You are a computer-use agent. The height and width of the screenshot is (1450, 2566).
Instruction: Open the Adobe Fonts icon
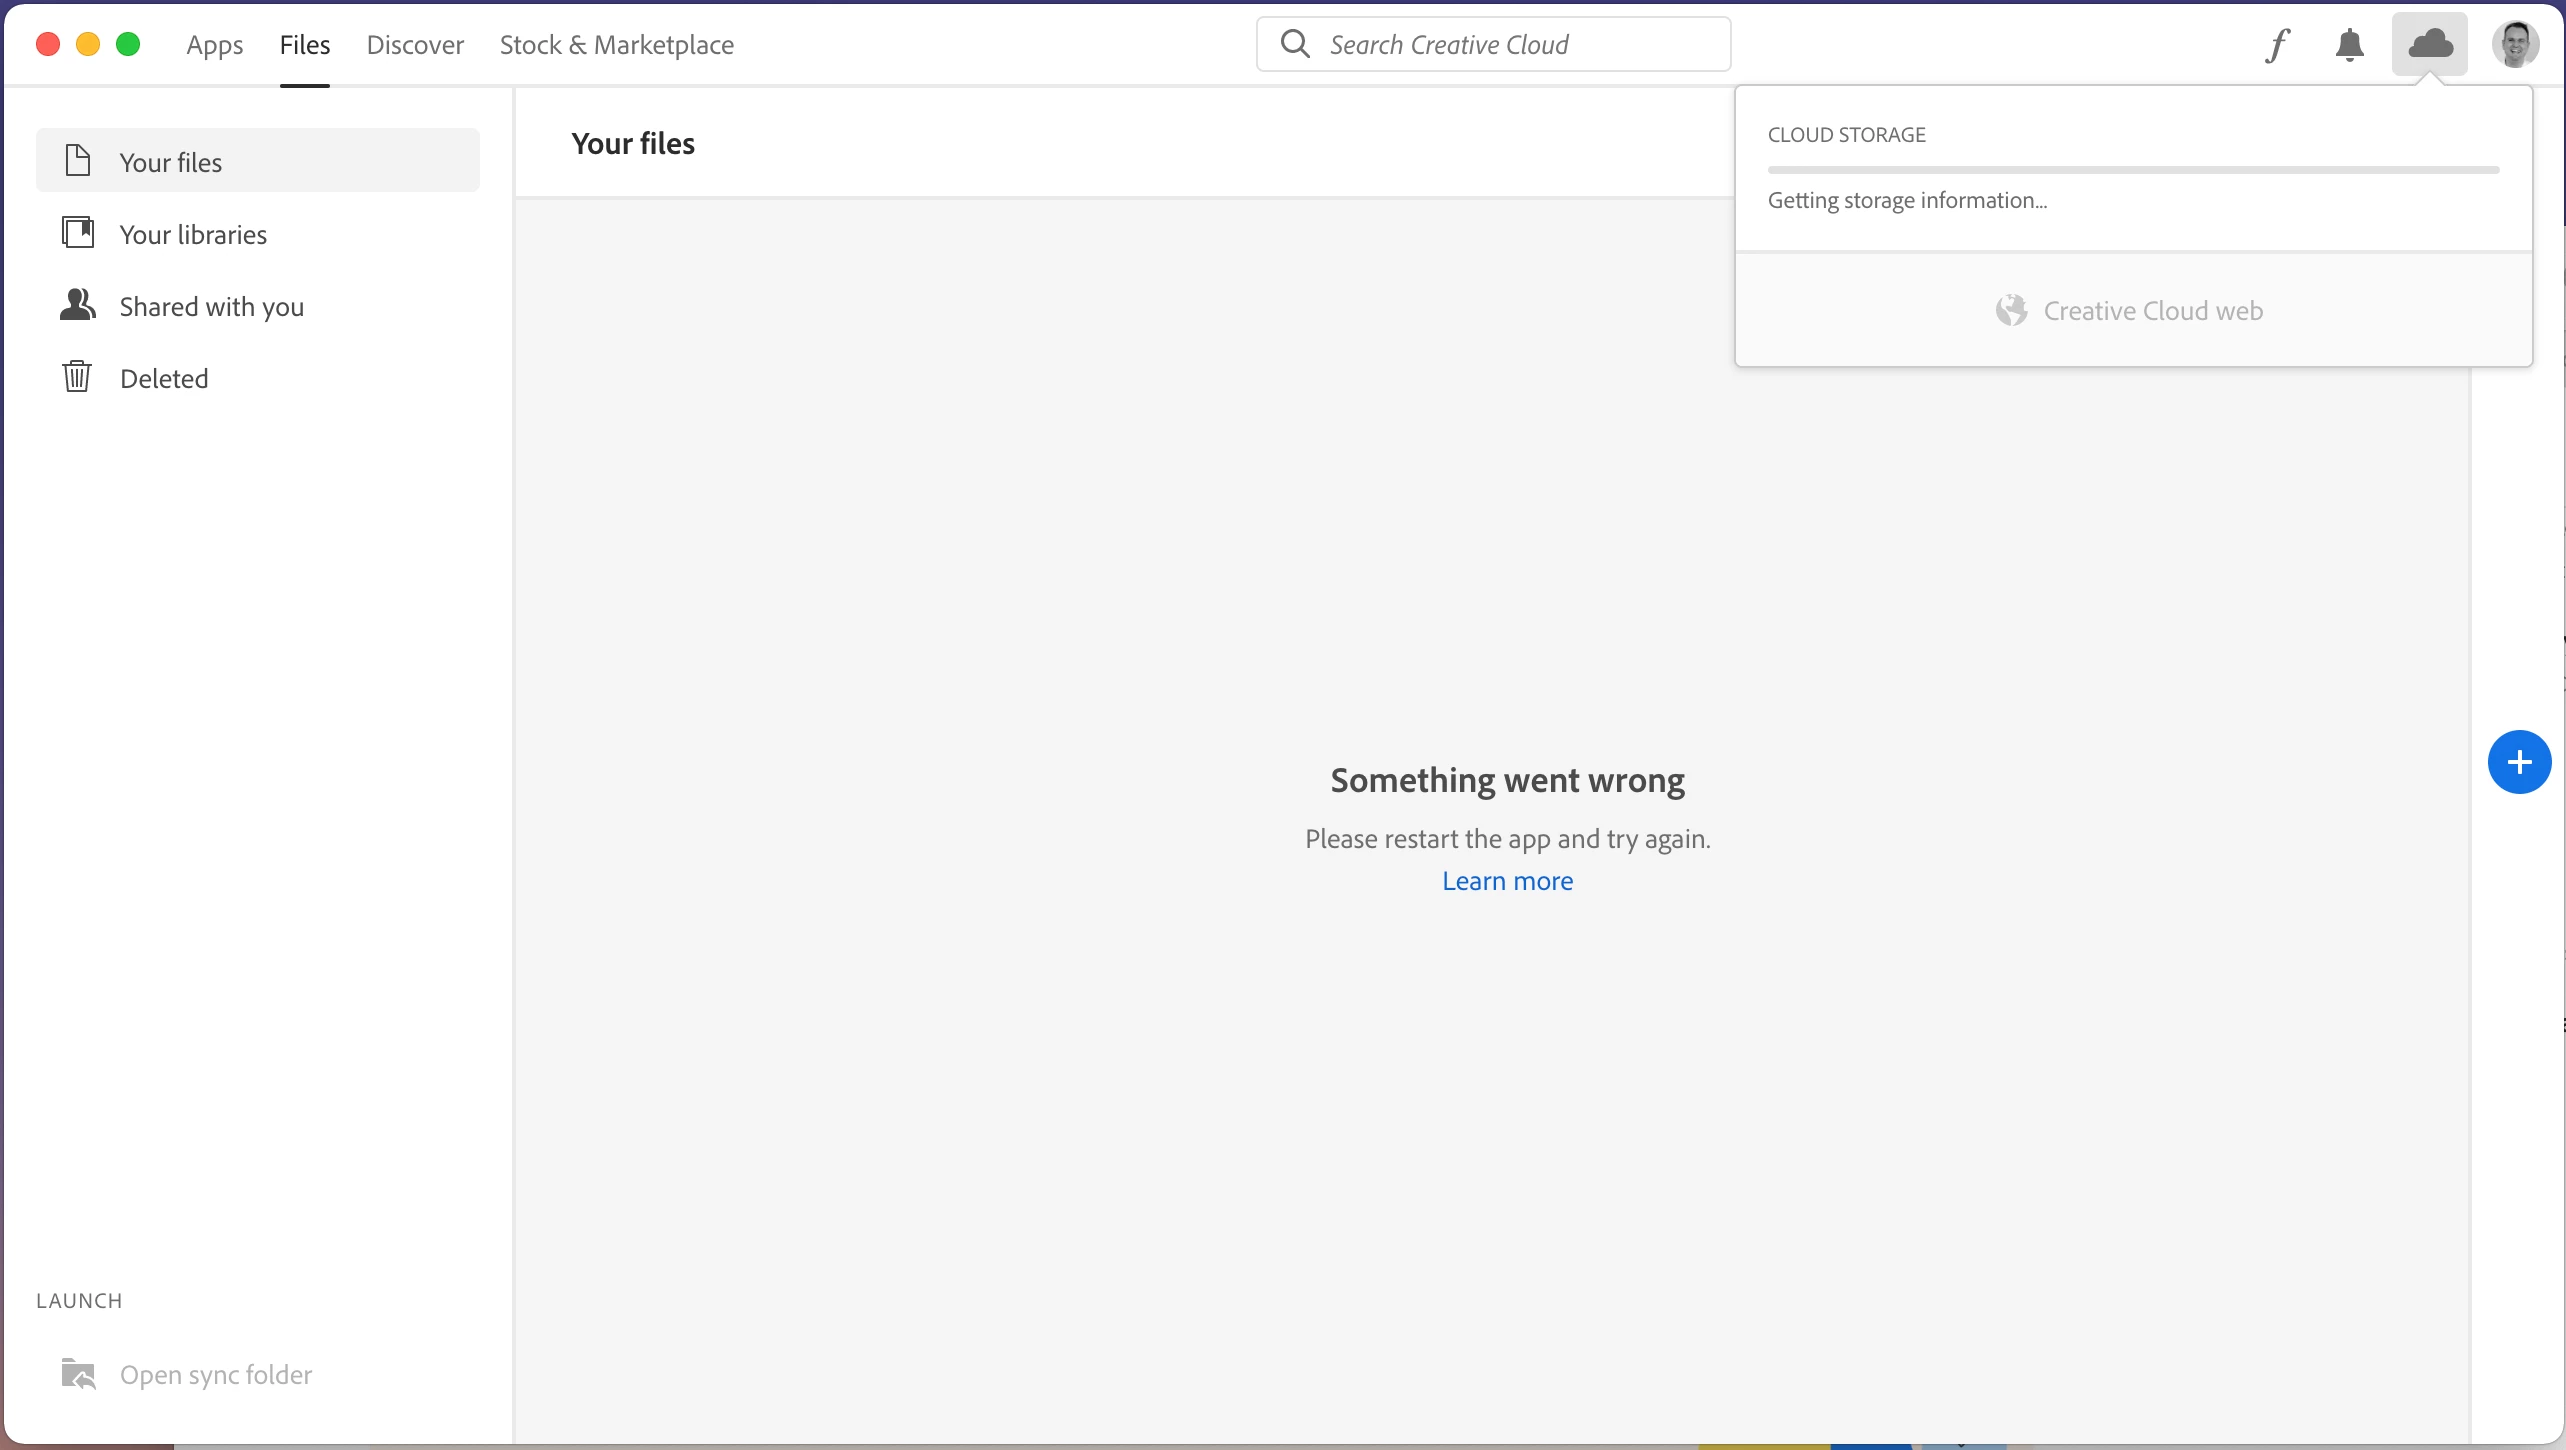2277,45
